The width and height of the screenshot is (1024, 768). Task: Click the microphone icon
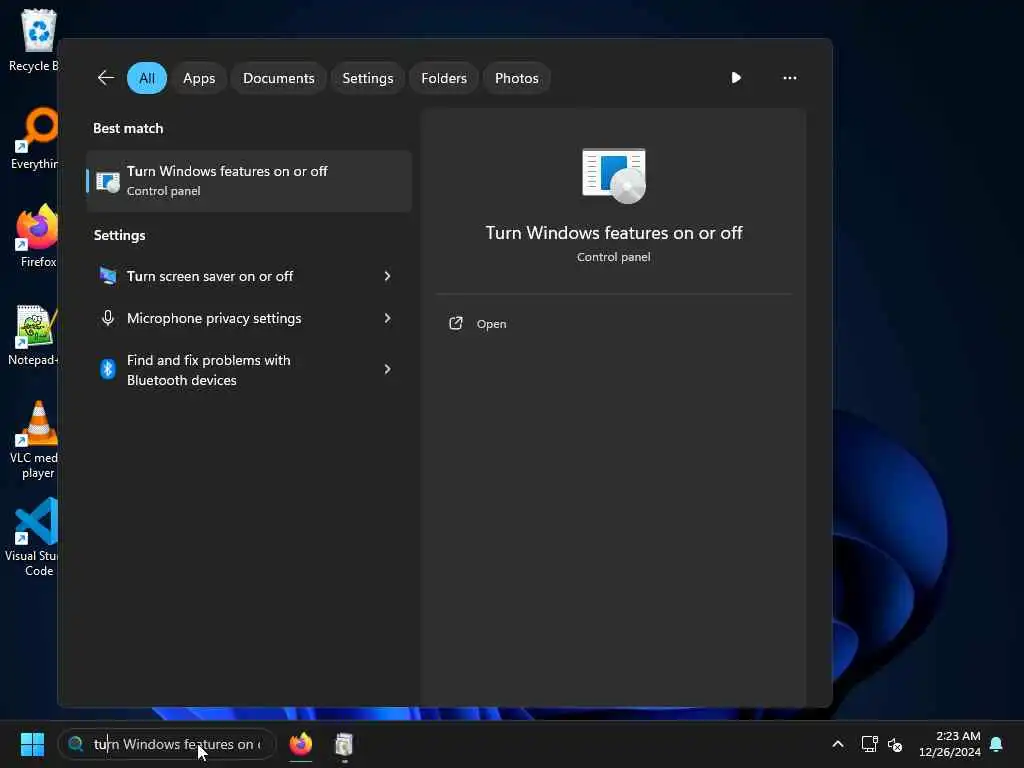tap(108, 318)
